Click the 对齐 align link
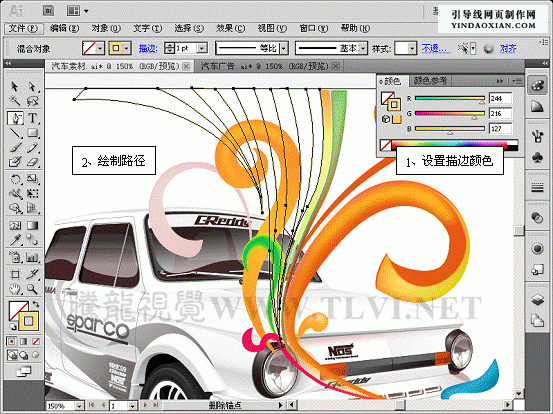Image resolution: width=553 pixels, height=414 pixels. pyautogui.click(x=508, y=48)
